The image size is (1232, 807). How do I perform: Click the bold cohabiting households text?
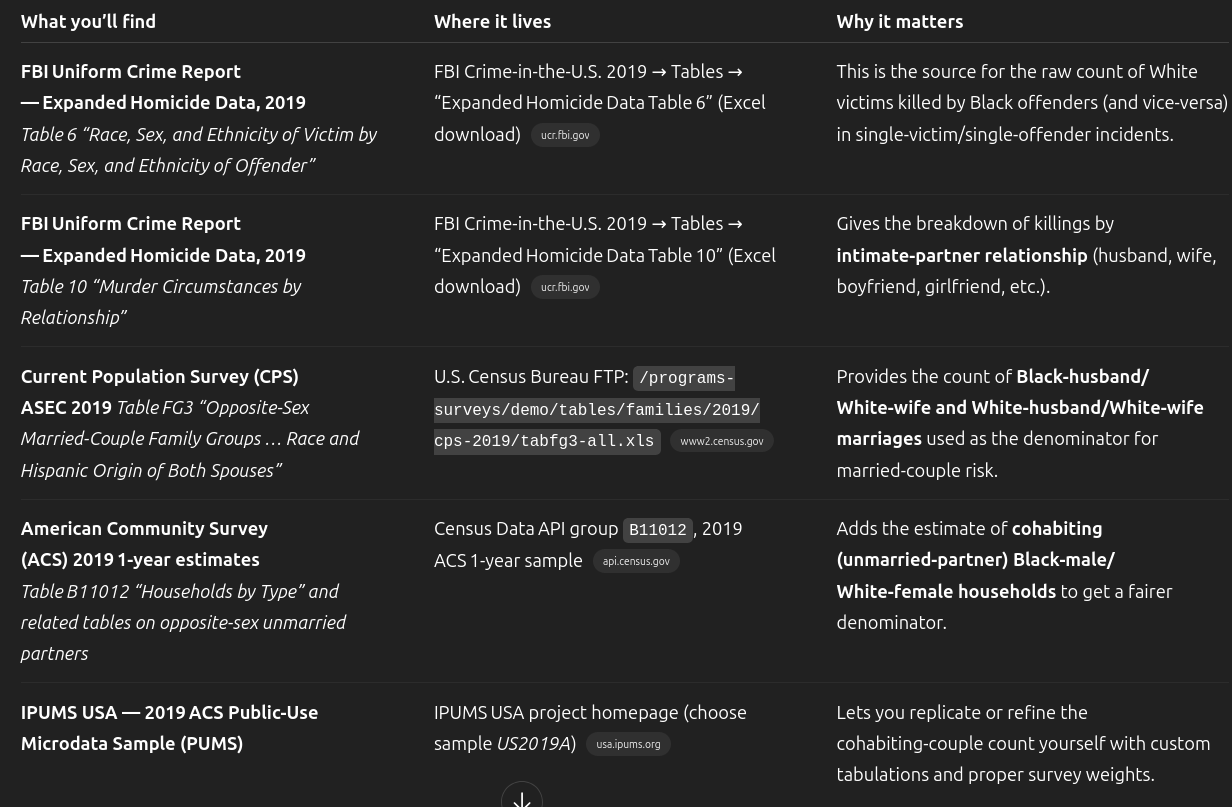975,560
